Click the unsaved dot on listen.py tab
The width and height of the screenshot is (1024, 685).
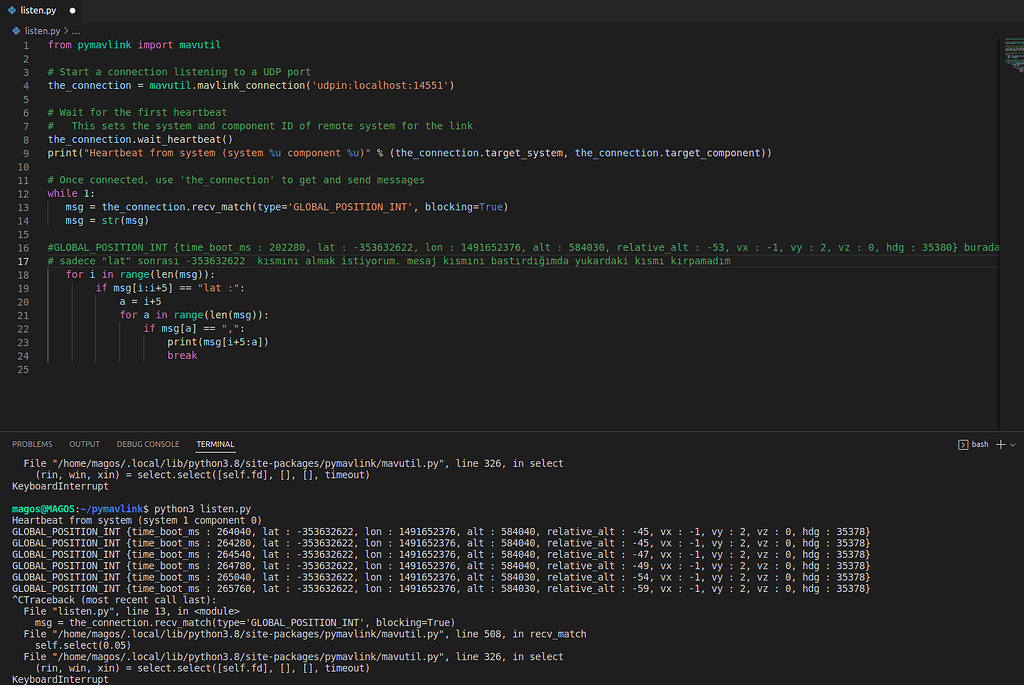[73, 10]
